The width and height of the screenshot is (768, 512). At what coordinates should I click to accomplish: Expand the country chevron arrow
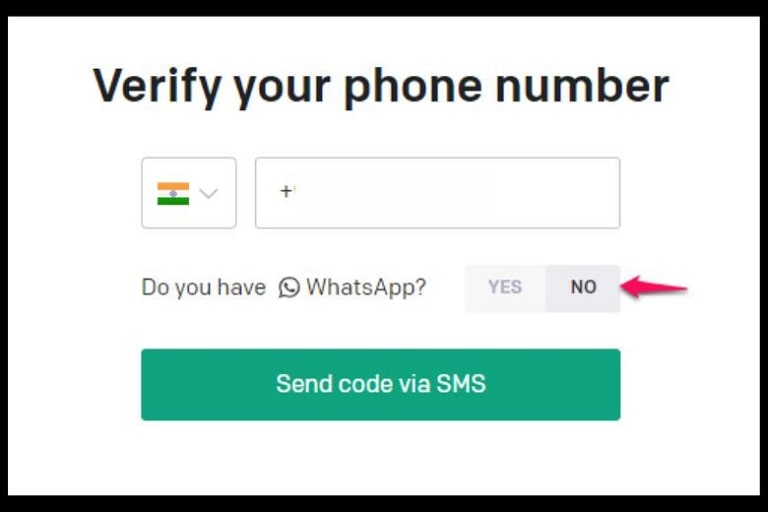[208, 194]
